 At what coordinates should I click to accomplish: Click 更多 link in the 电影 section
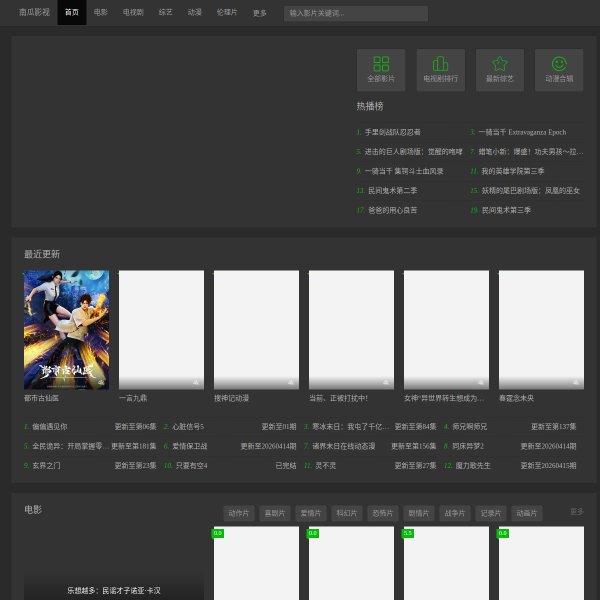coord(577,511)
